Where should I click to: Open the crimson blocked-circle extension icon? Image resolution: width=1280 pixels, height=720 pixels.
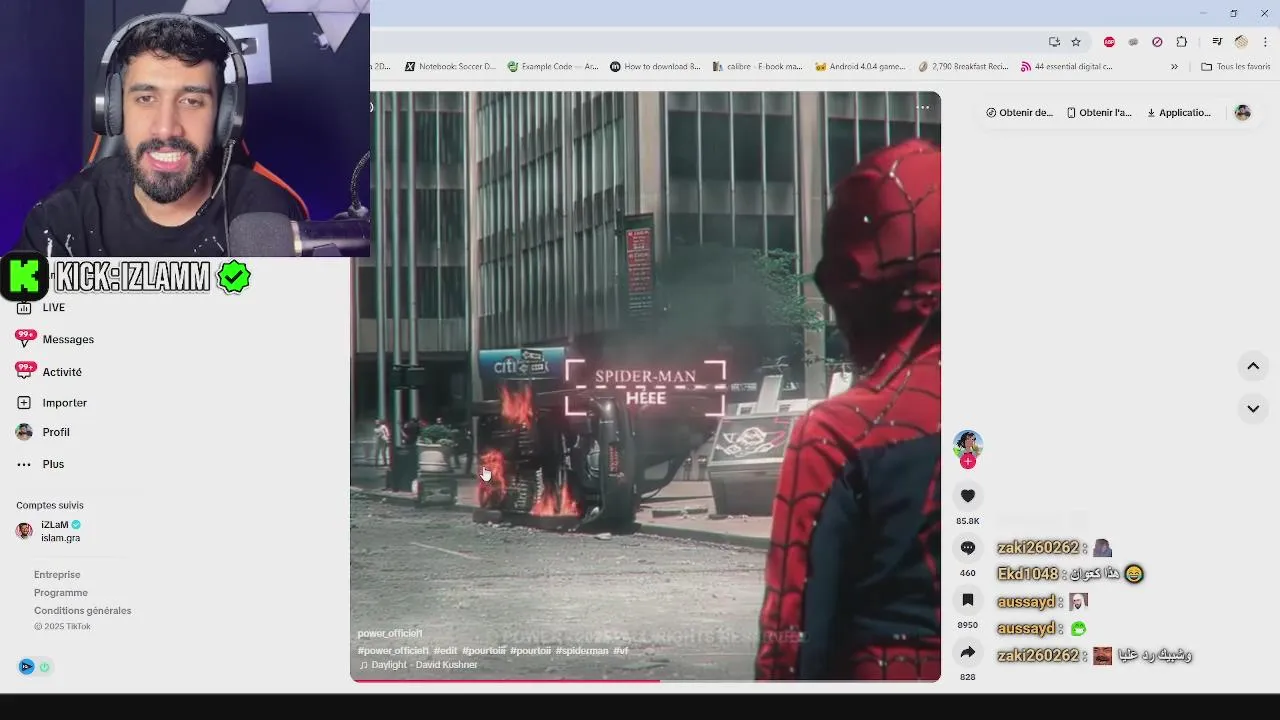tap(1157, 42)
